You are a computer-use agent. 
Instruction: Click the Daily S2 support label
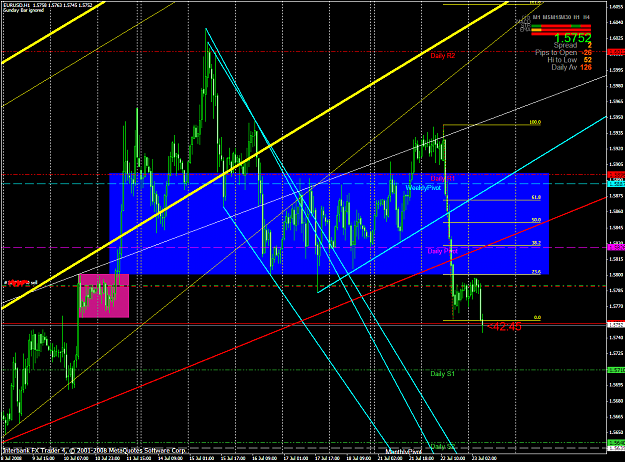(x=442, y=446)
